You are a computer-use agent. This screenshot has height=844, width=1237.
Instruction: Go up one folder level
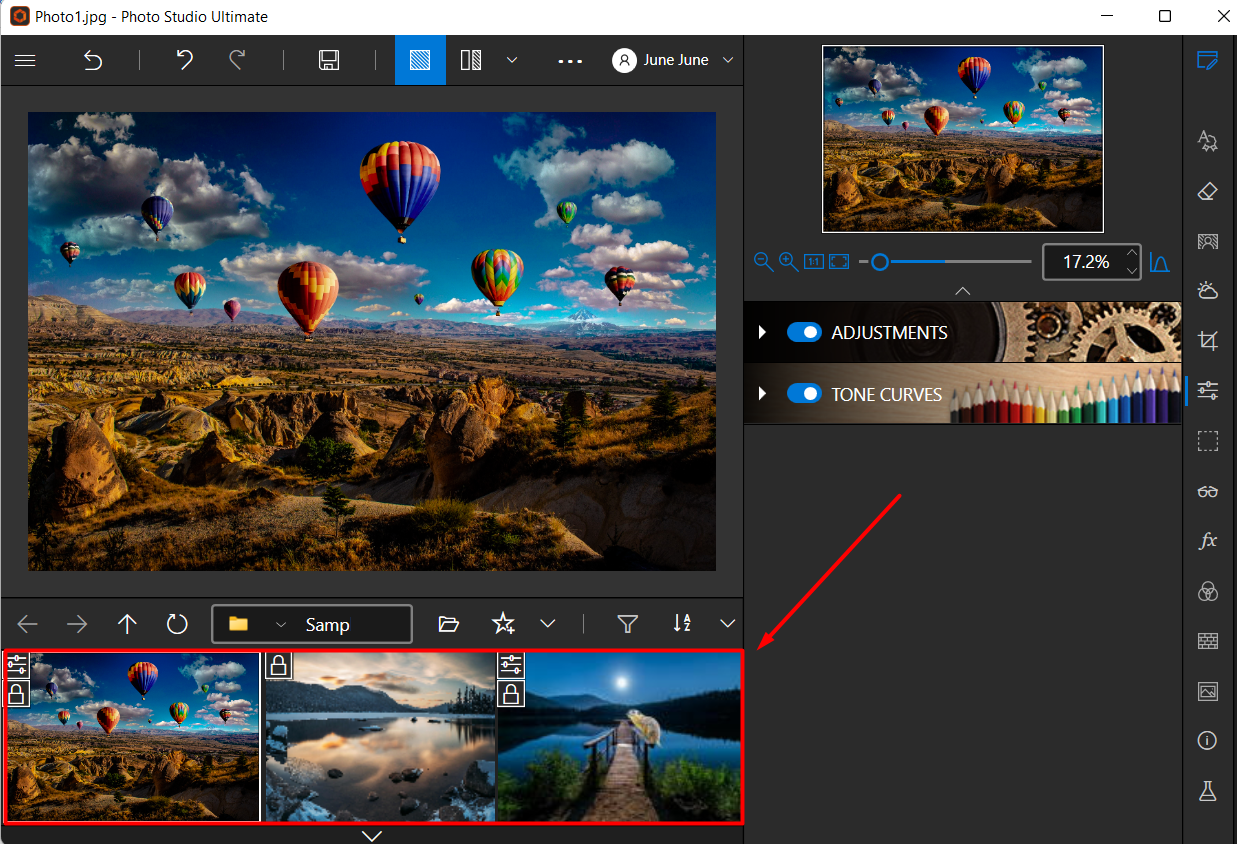127,624
